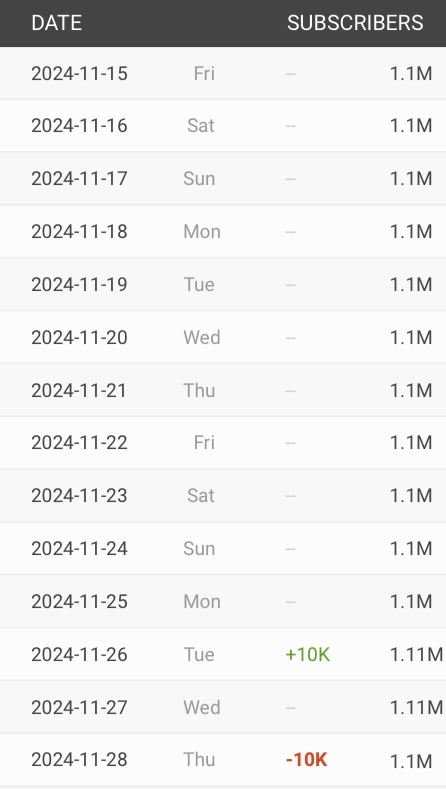Select the 2024-11-16 date entry
Screen dimensions: 446x789
(x=80, y=126)
